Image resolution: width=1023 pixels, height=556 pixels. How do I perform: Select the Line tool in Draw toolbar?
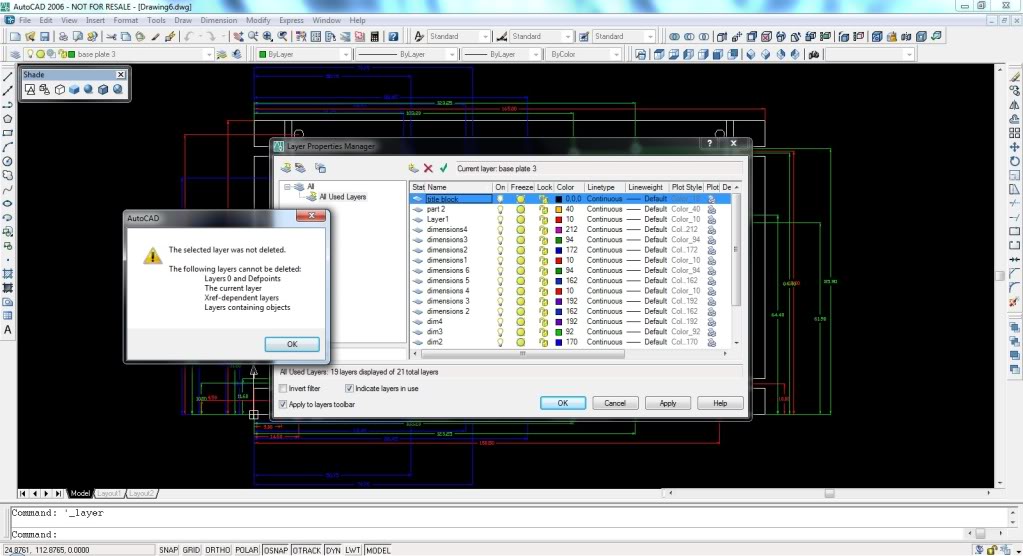(x=8, y=76)
